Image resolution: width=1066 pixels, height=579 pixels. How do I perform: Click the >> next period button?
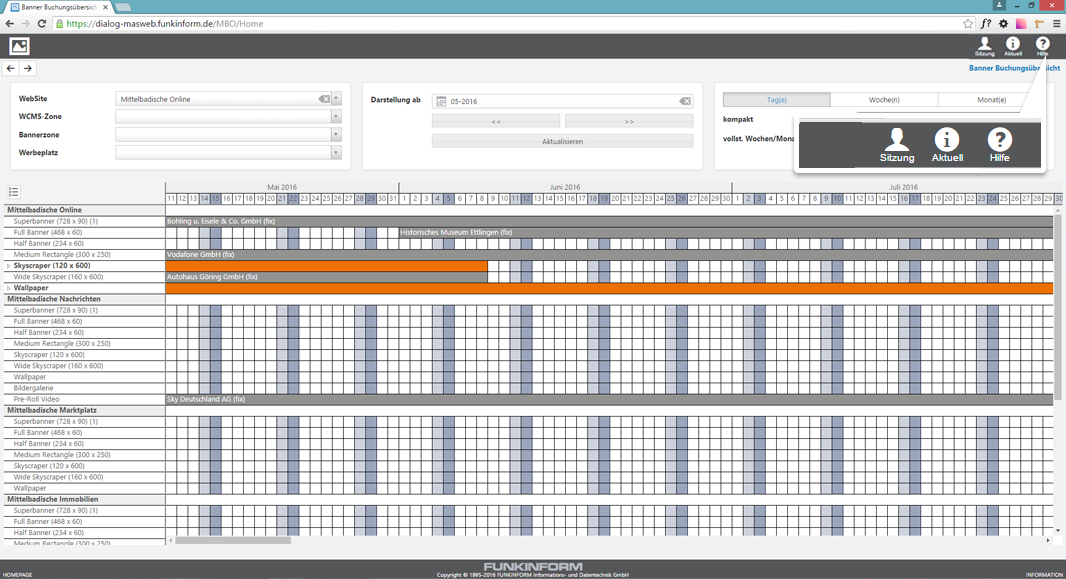629,121
